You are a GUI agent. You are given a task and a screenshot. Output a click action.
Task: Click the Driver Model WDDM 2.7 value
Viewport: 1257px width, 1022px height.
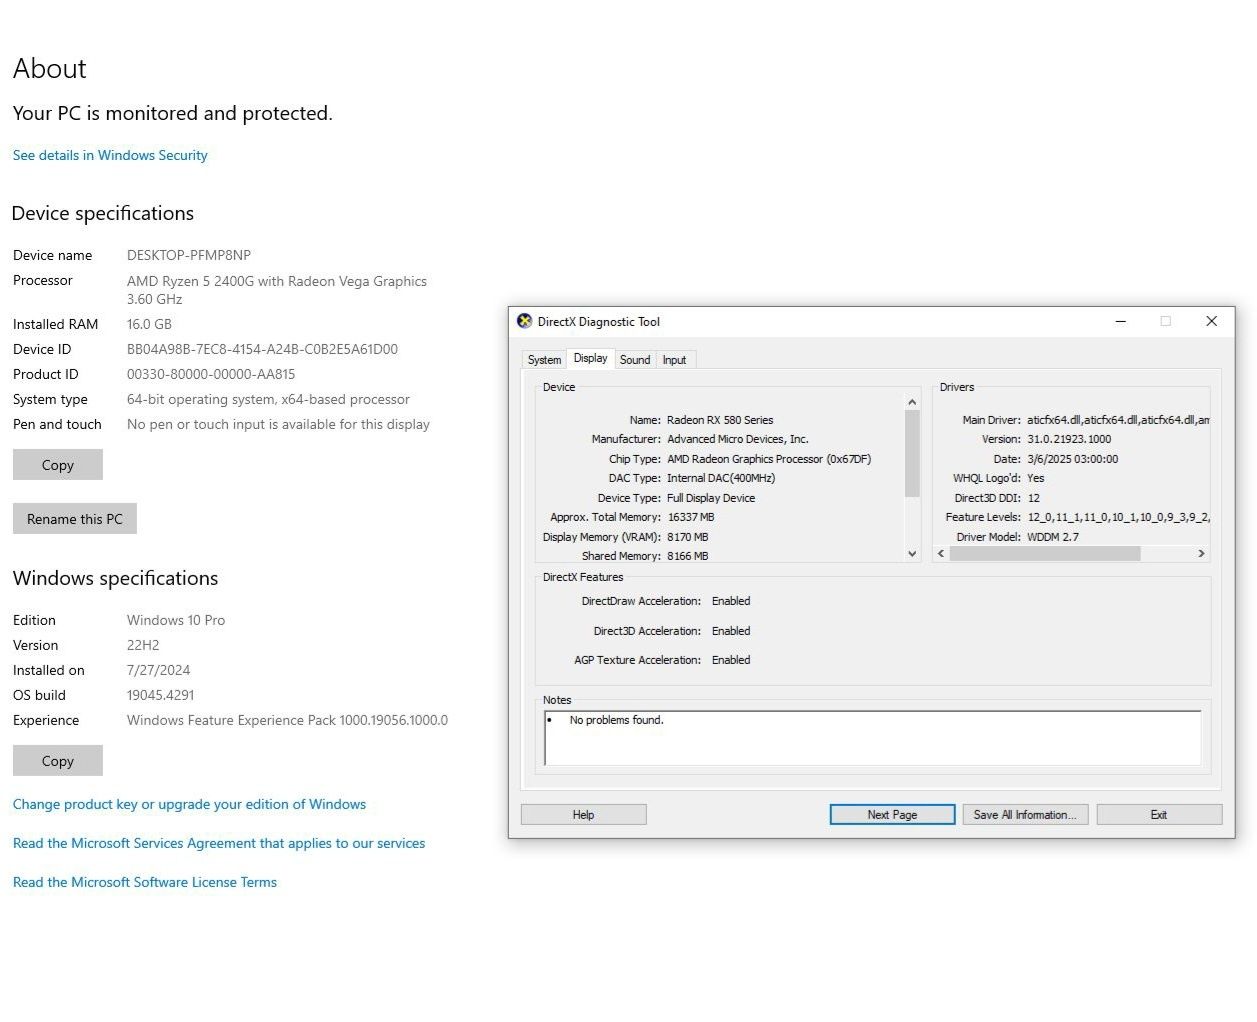(1053, 537)
